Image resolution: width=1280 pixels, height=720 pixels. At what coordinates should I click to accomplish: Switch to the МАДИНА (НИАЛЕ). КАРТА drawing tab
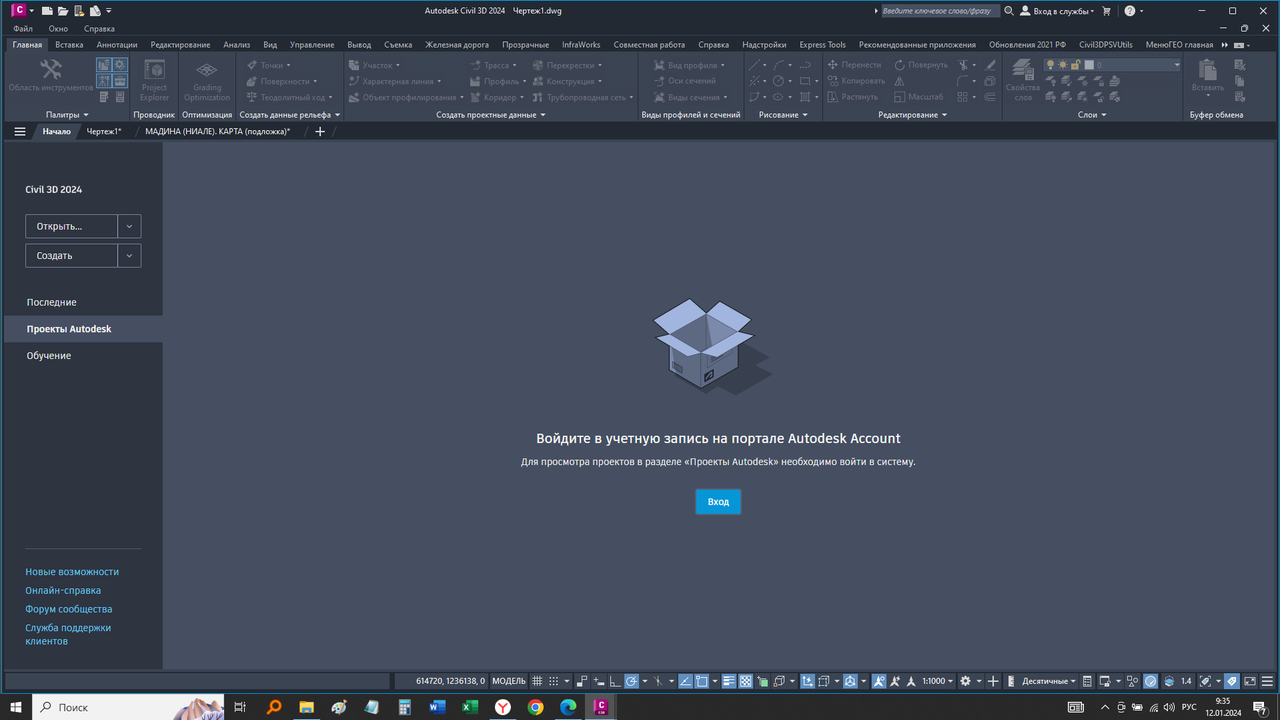[218, 131]
